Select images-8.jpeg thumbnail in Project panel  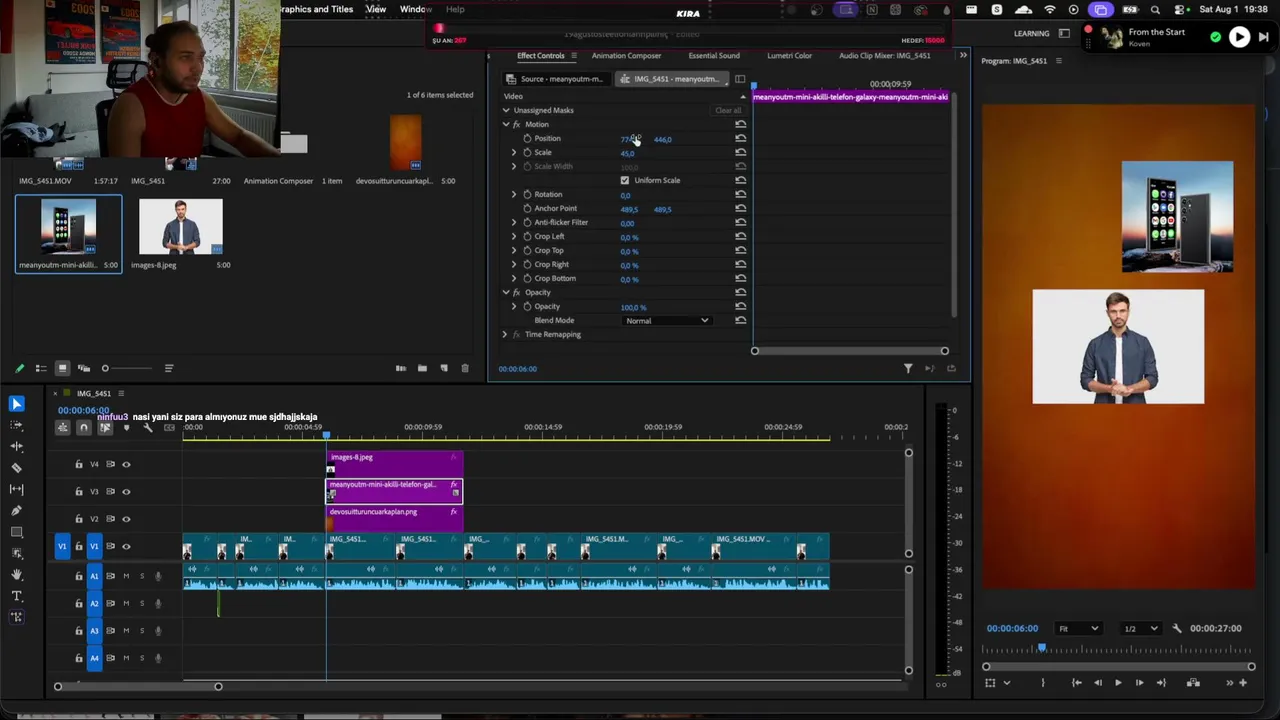point(181,226)
